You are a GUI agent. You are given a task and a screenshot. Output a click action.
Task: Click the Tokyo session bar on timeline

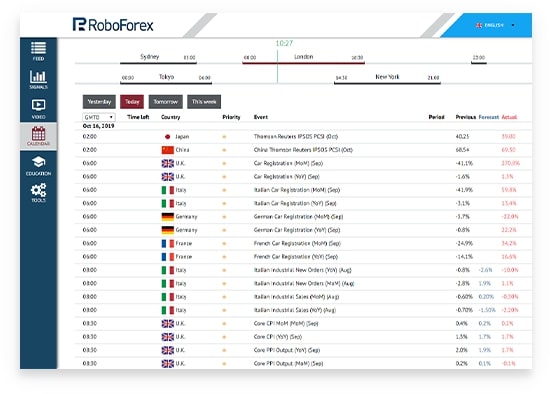click(x=166, y=83)
